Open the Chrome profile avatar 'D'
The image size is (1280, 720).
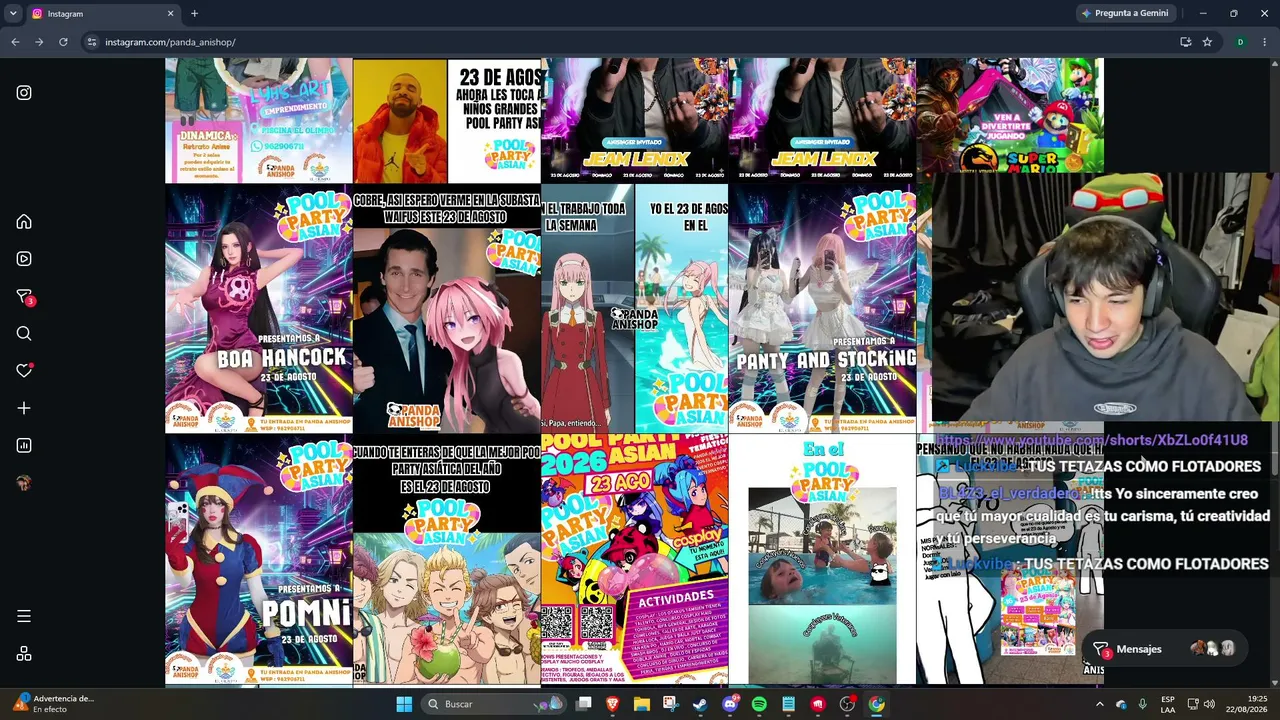(x=1240, y=42)
